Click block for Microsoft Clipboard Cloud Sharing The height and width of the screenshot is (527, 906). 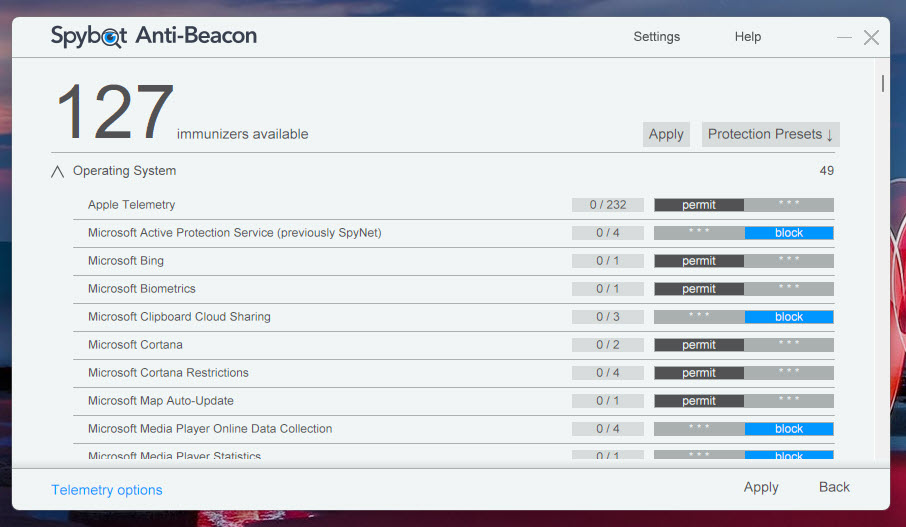tap(789, 317)
